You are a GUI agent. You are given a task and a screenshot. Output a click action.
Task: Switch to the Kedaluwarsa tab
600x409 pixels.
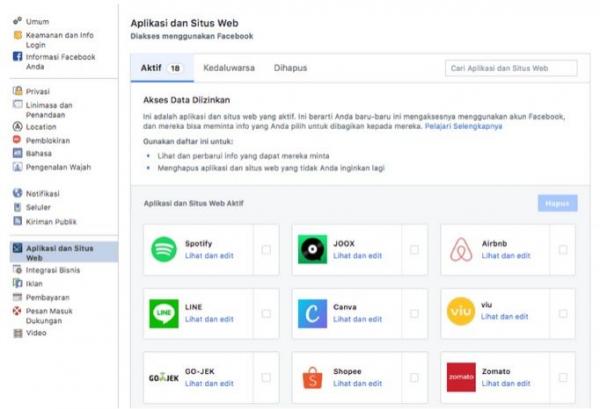click(229, 68)
